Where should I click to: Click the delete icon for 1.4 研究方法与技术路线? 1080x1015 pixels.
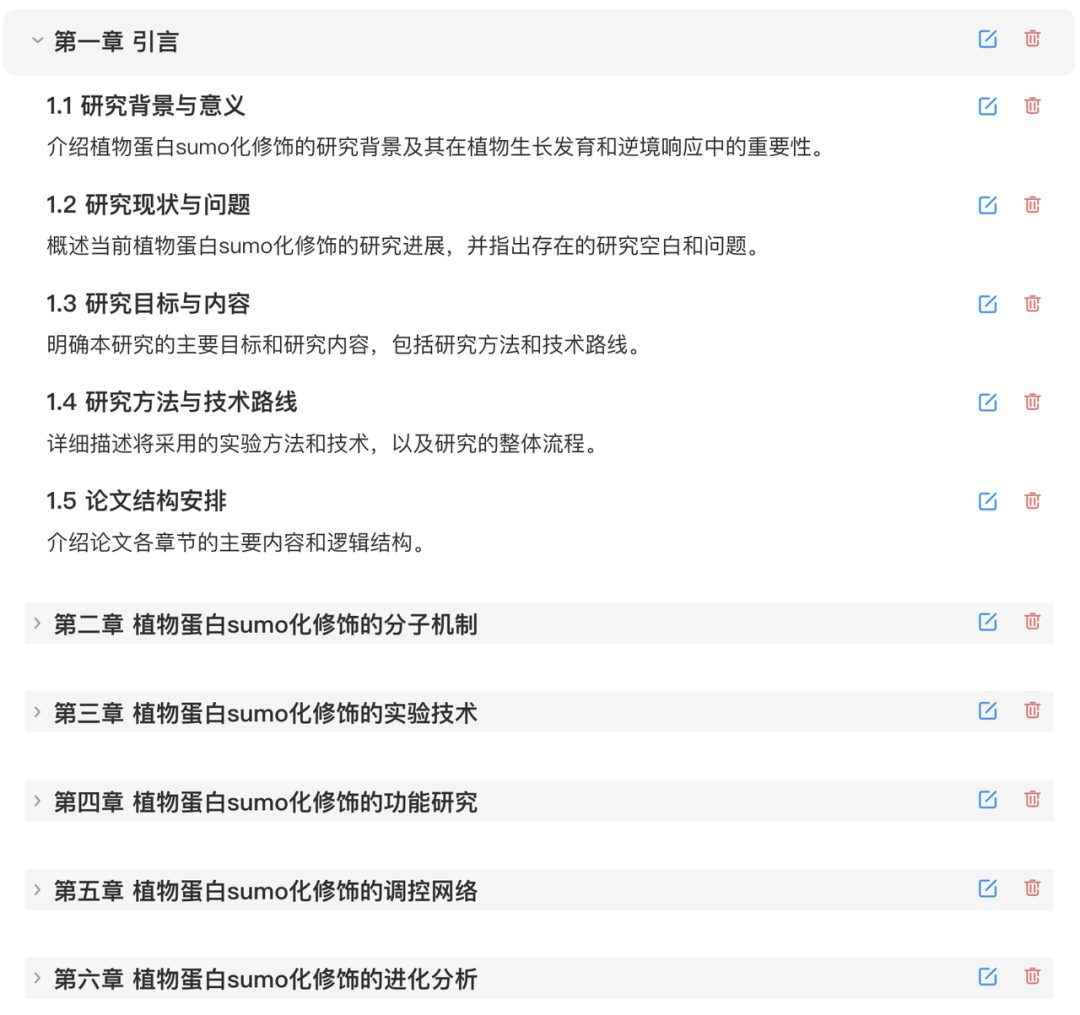point(1033,402)
